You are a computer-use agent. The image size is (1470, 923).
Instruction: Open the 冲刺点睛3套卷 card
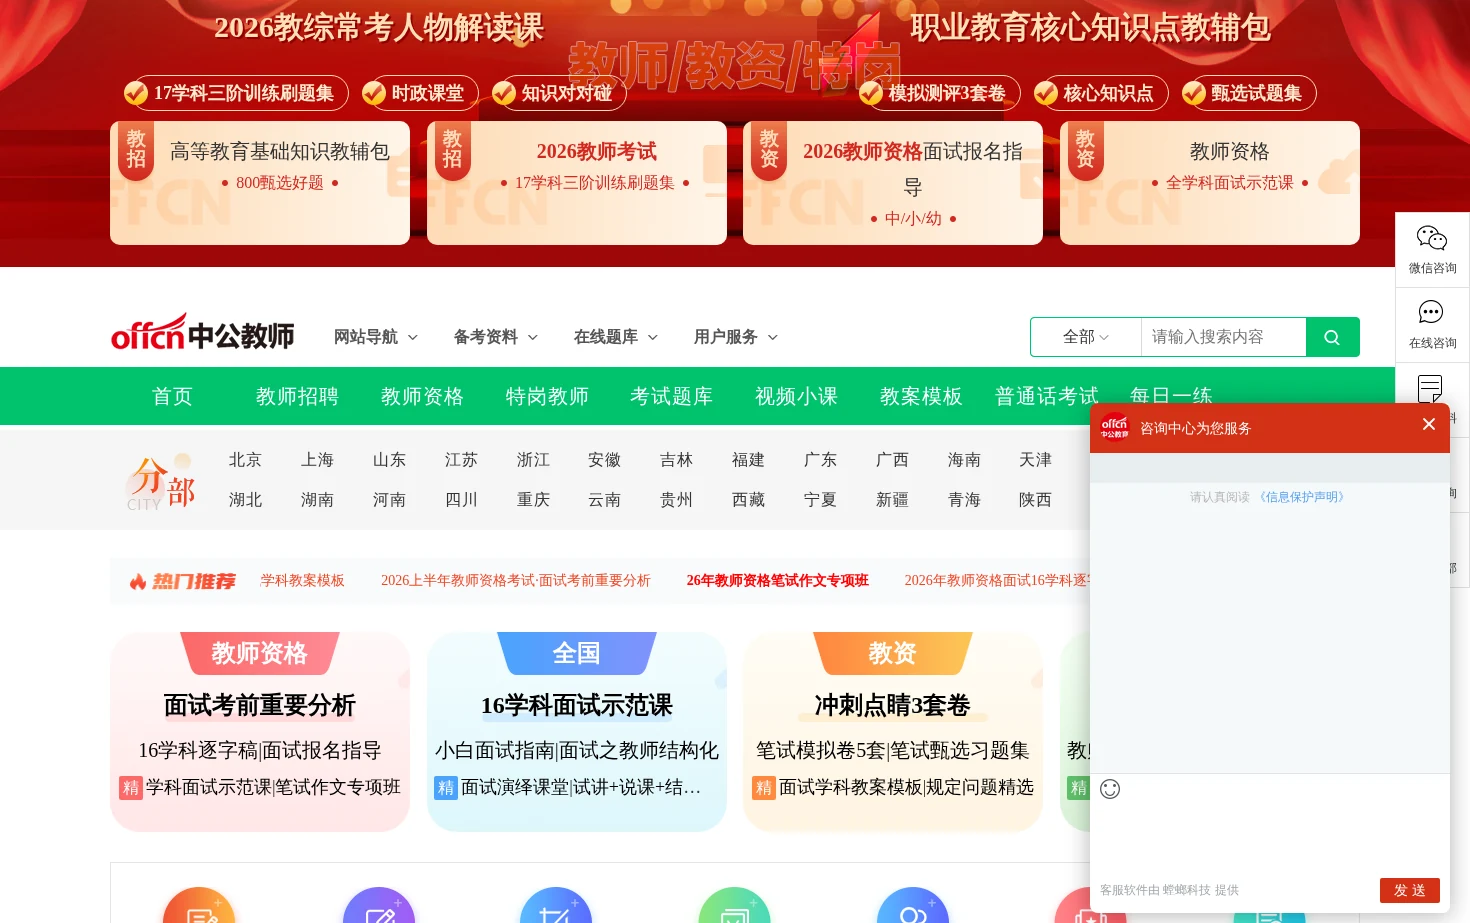[x=893, y=732]
